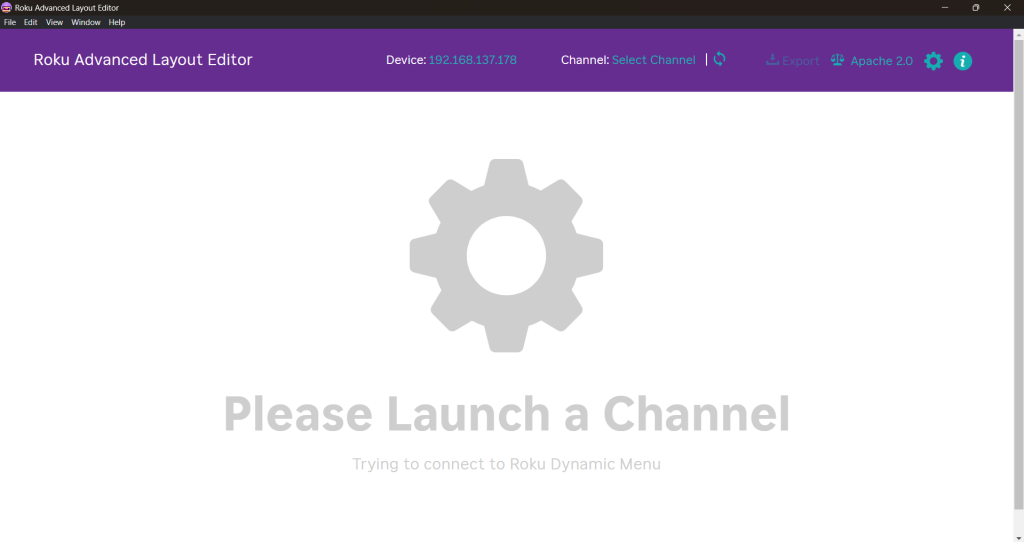Open the View menu
The height and width of the screenshot is (542, 1024).
point(54,22)
